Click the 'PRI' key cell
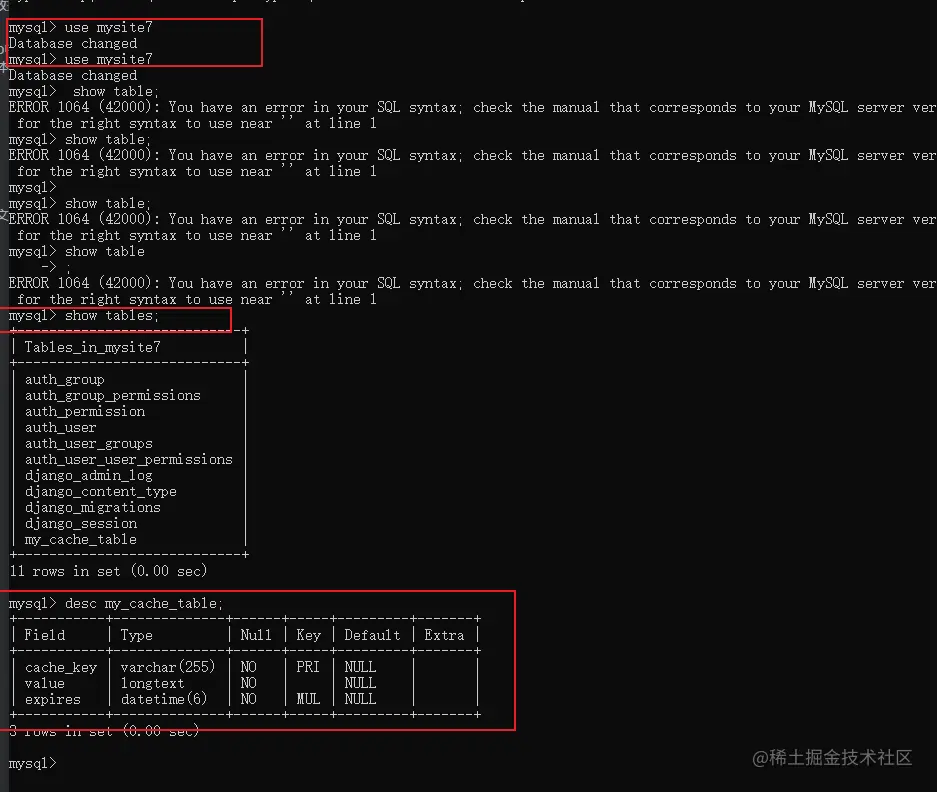This screenshot has height=792, width=937. click(308, 667)
